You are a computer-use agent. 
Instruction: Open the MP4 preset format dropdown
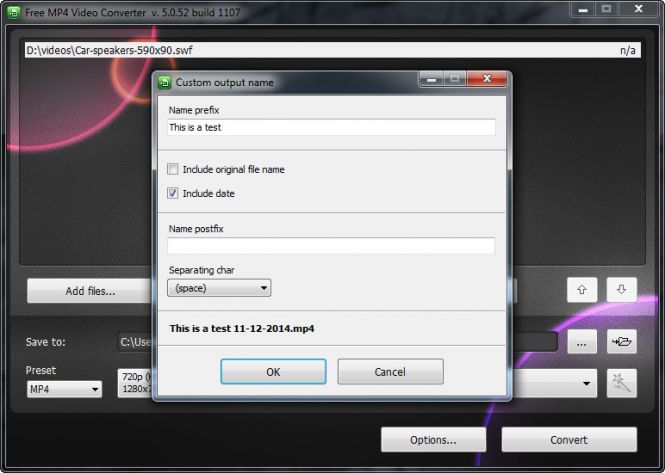point(64,389)
